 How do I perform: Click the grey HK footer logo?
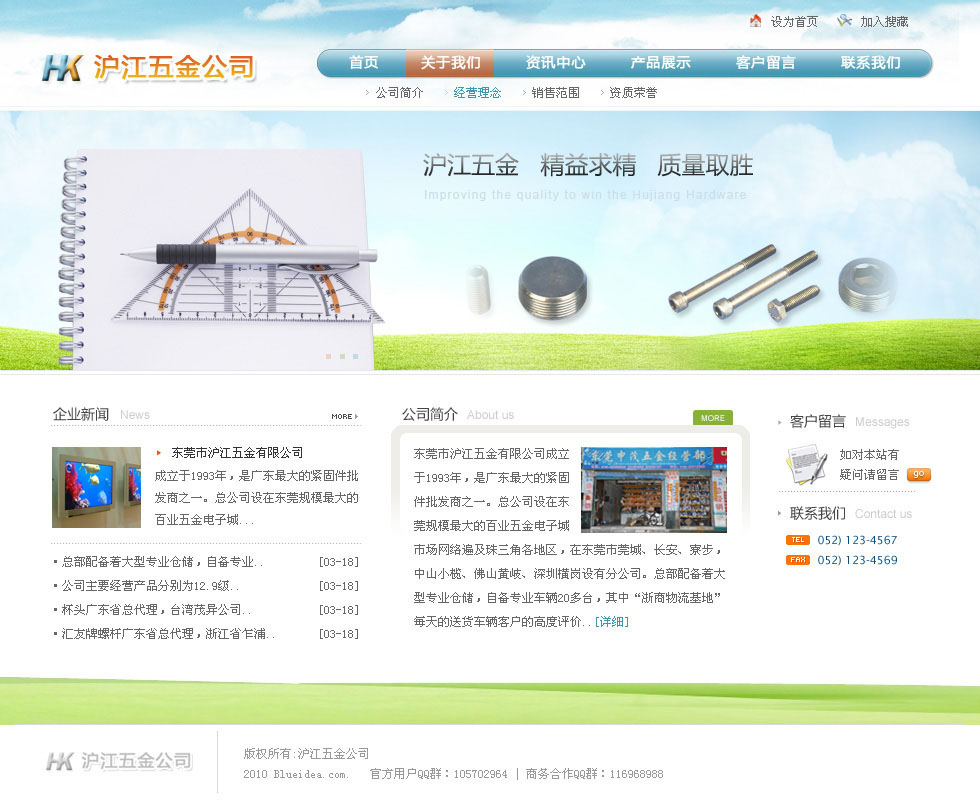(x=61, y=762)
